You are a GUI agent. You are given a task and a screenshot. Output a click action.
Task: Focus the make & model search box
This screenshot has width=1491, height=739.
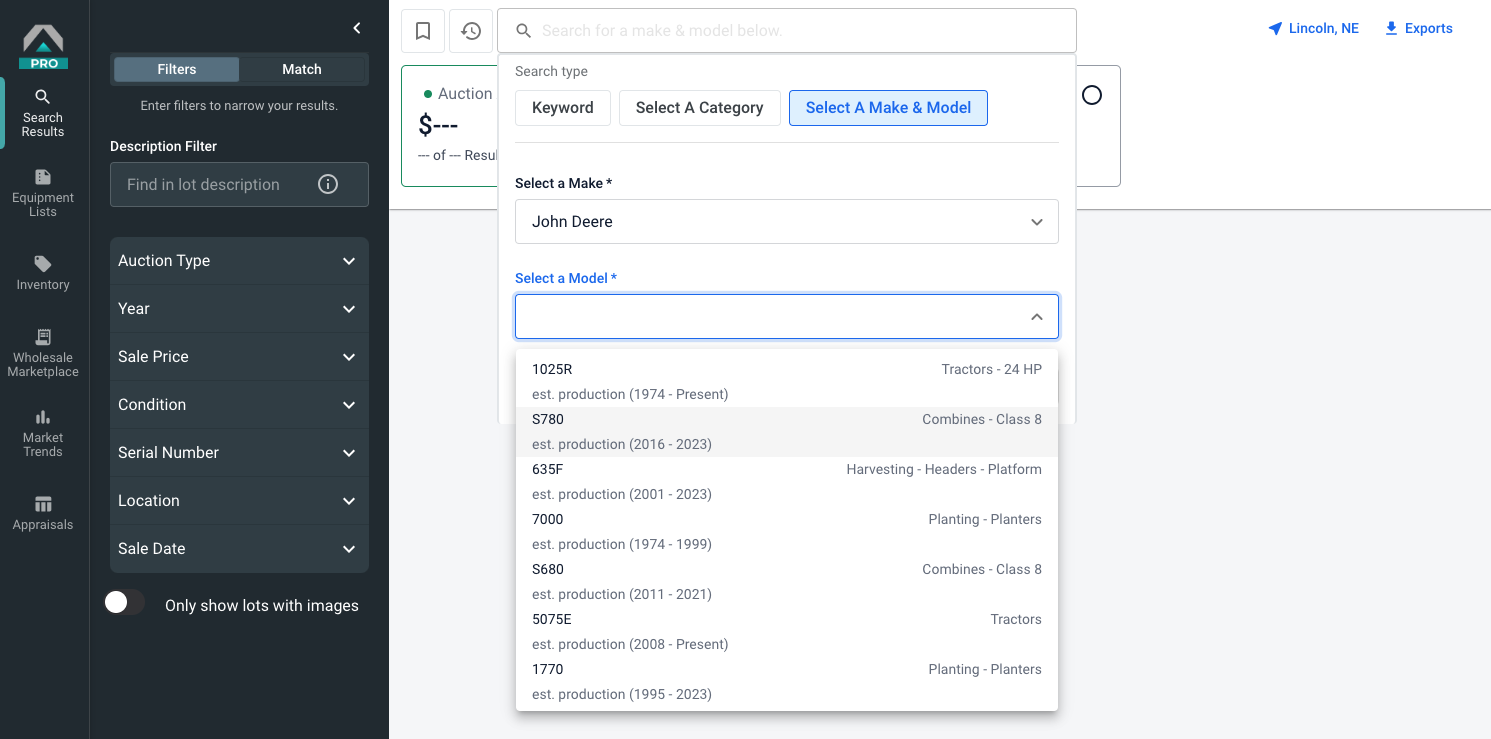pyautogui.click(x=787, y=31)
